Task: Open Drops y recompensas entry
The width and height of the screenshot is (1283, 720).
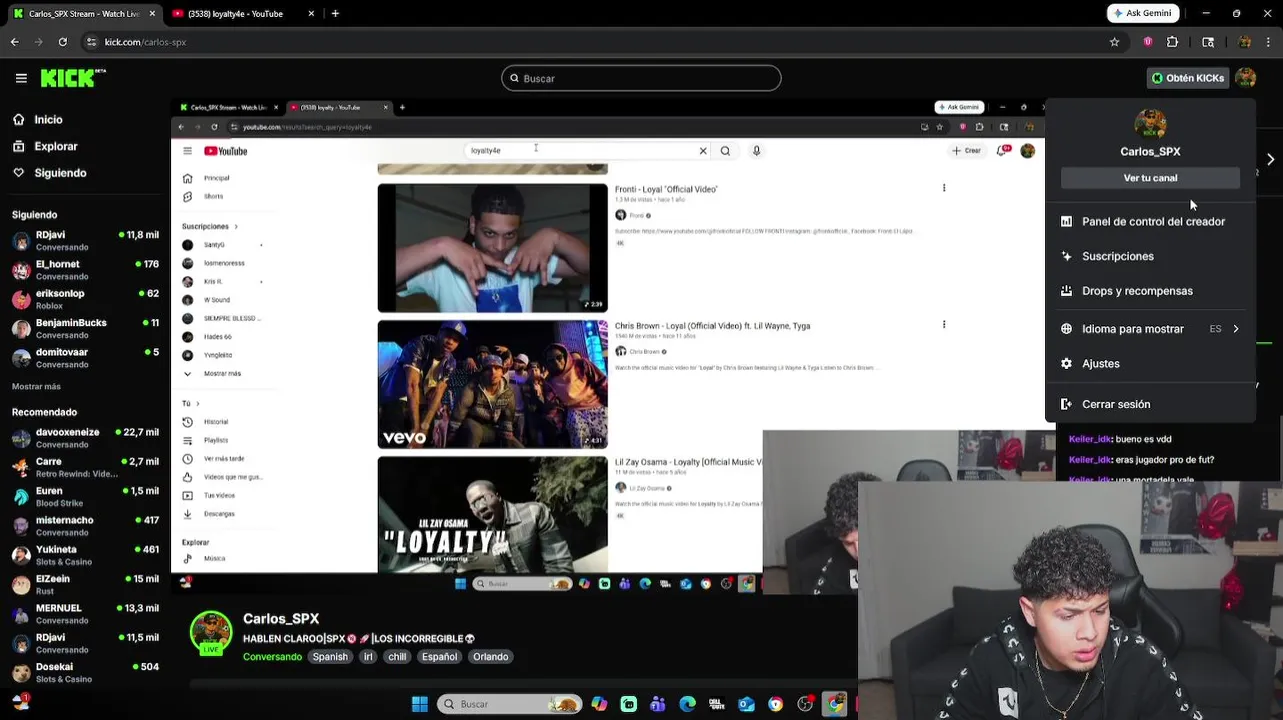Action: click(x=1150, y=291)
